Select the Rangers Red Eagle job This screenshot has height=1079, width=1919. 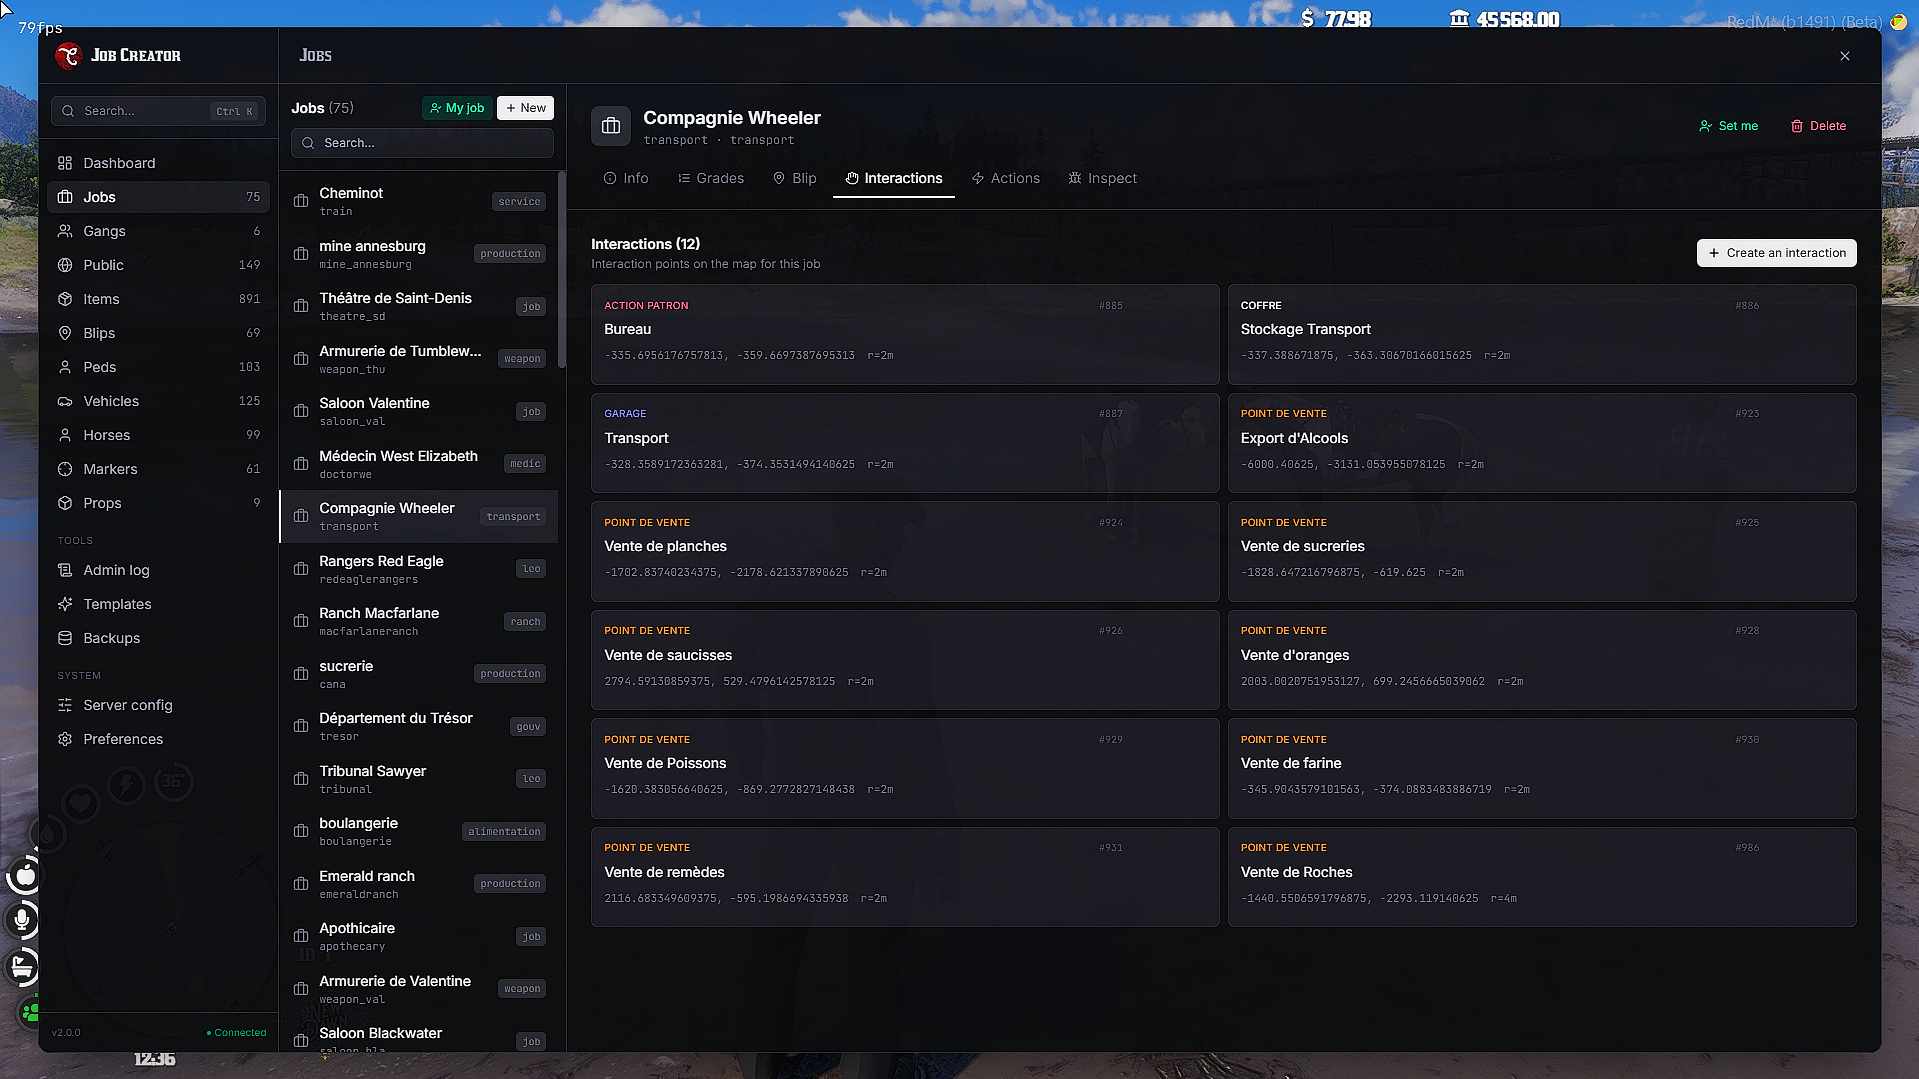419,569
